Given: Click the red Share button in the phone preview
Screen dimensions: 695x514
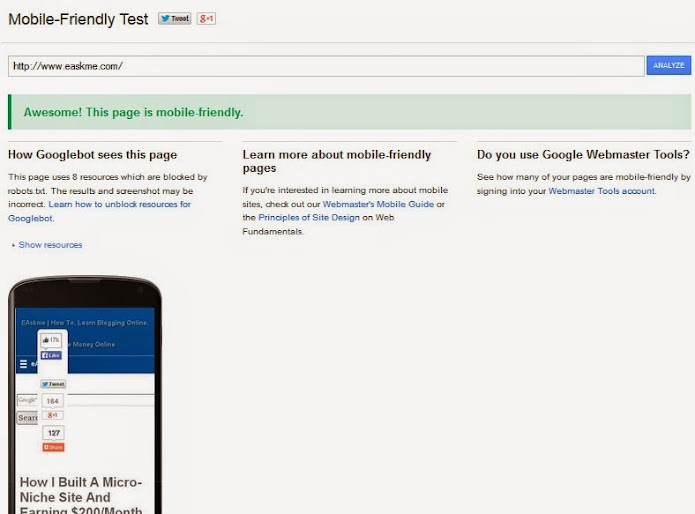Looking at the screenshot, I should (53, 447).
